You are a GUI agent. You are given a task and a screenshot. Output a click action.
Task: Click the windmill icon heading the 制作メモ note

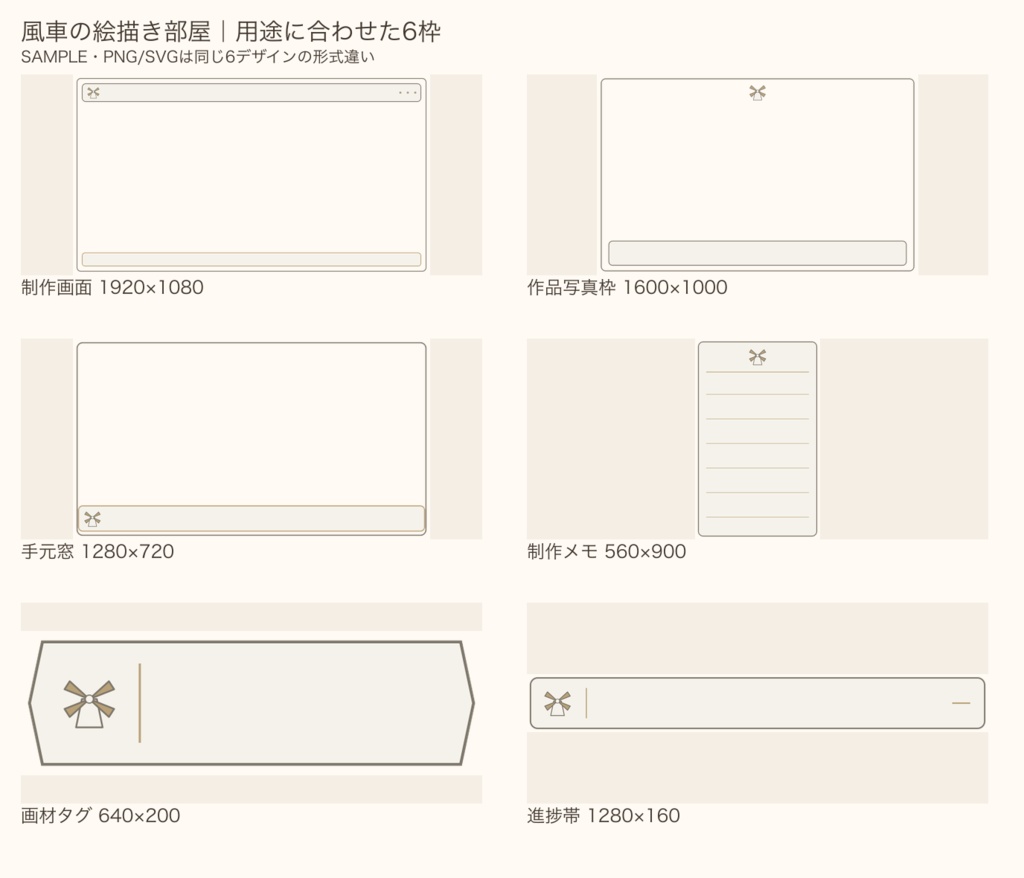[x=758, y=357]
